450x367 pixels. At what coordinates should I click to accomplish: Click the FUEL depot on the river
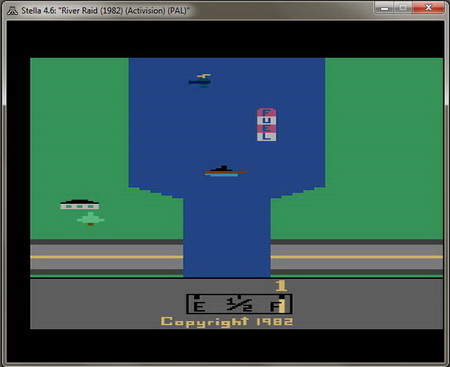coord(266,125)
